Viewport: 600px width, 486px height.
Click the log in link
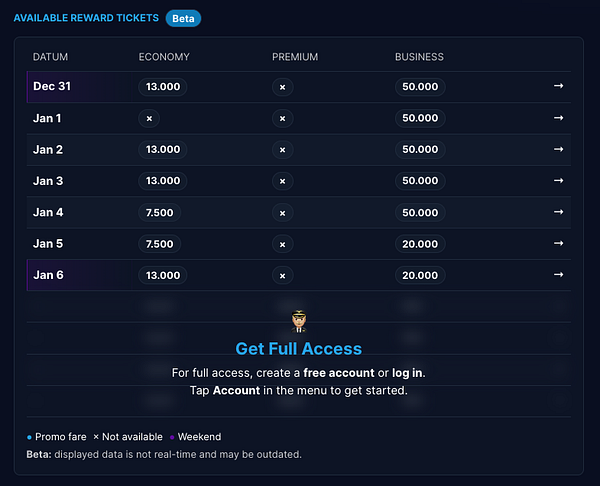click(407, 373)
